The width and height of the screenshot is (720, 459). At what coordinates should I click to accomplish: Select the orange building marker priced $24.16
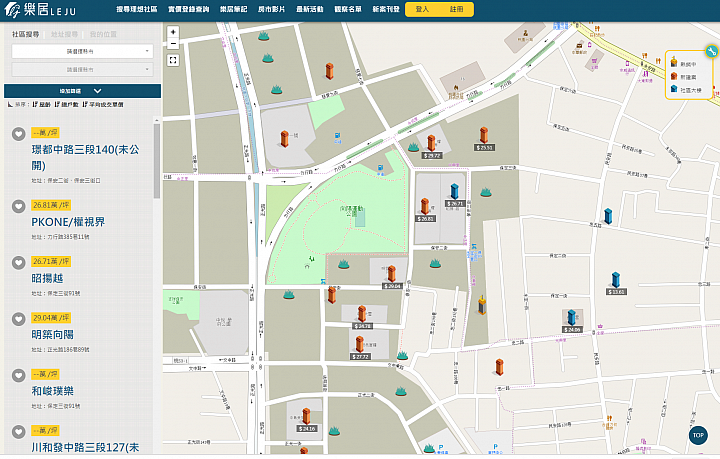click(306, 416)
